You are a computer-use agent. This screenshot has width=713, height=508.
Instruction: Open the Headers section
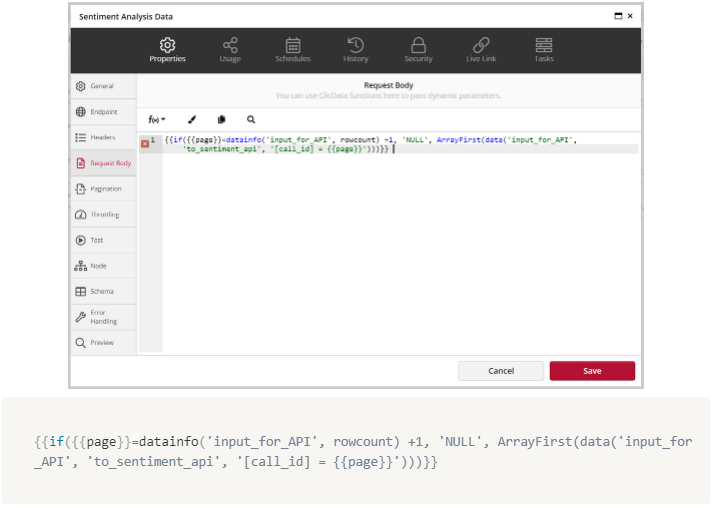103,137
